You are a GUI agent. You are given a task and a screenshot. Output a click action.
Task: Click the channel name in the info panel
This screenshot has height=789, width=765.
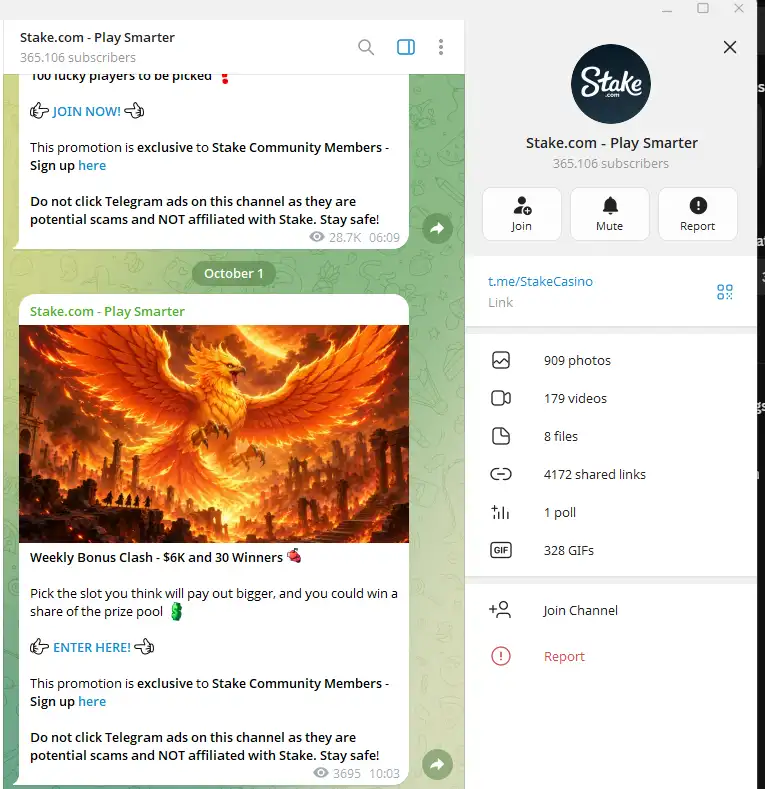(x=611, y=143)
